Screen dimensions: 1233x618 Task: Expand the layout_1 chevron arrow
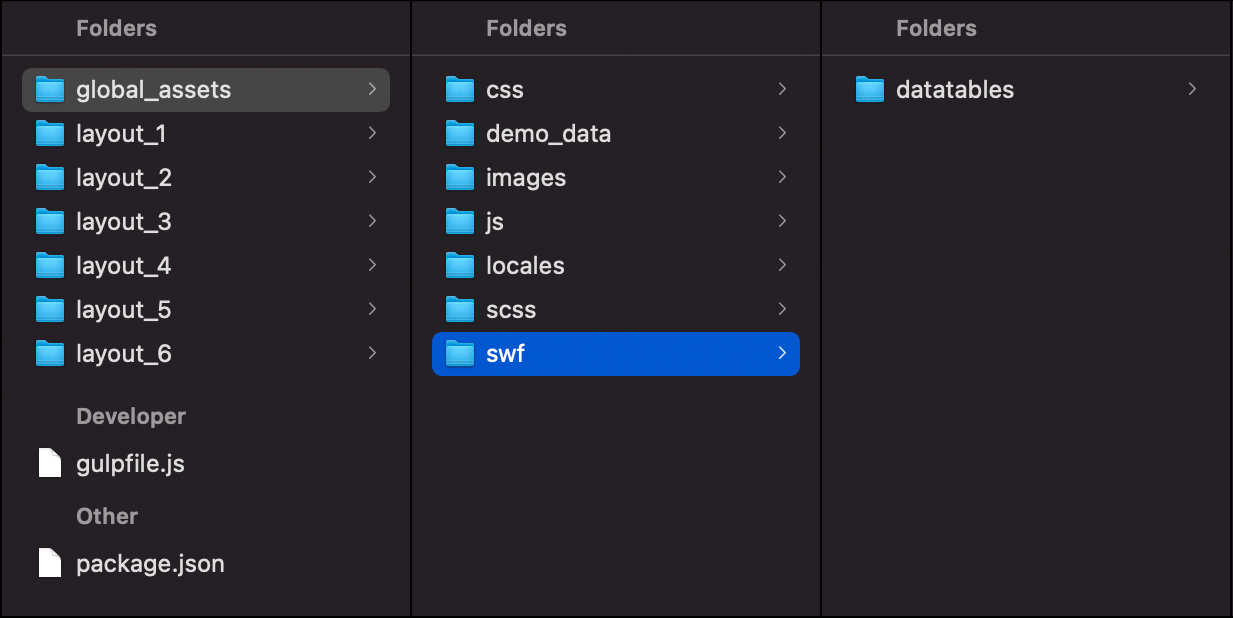click(372, 133)
